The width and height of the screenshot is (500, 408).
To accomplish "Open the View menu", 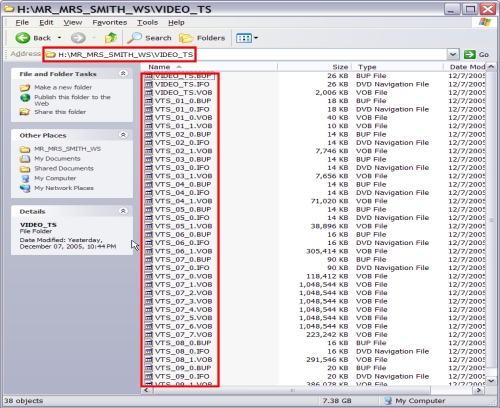I will coord(73,23).
